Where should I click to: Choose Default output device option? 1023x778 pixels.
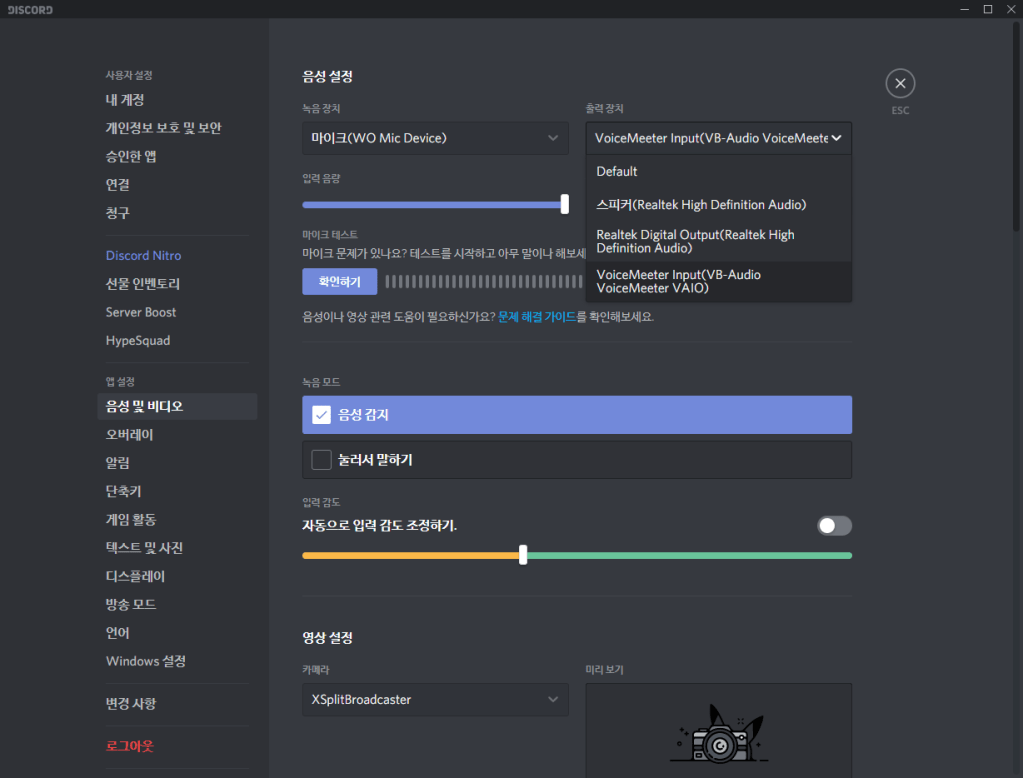pos(617,172)
